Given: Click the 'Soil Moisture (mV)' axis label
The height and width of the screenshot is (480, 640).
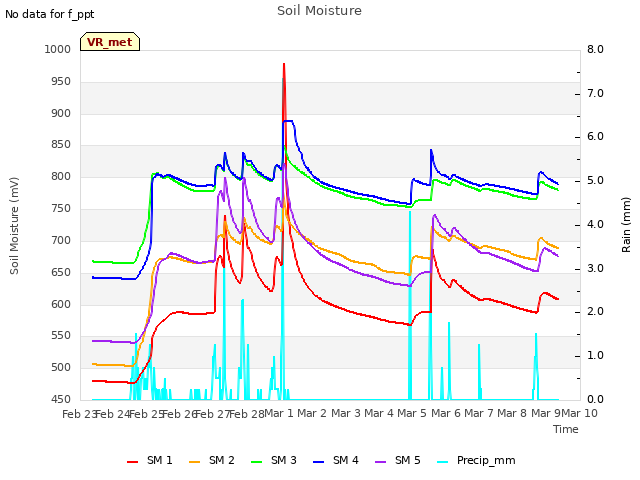Looking at the screenshot, I should (x=14, y=225).
